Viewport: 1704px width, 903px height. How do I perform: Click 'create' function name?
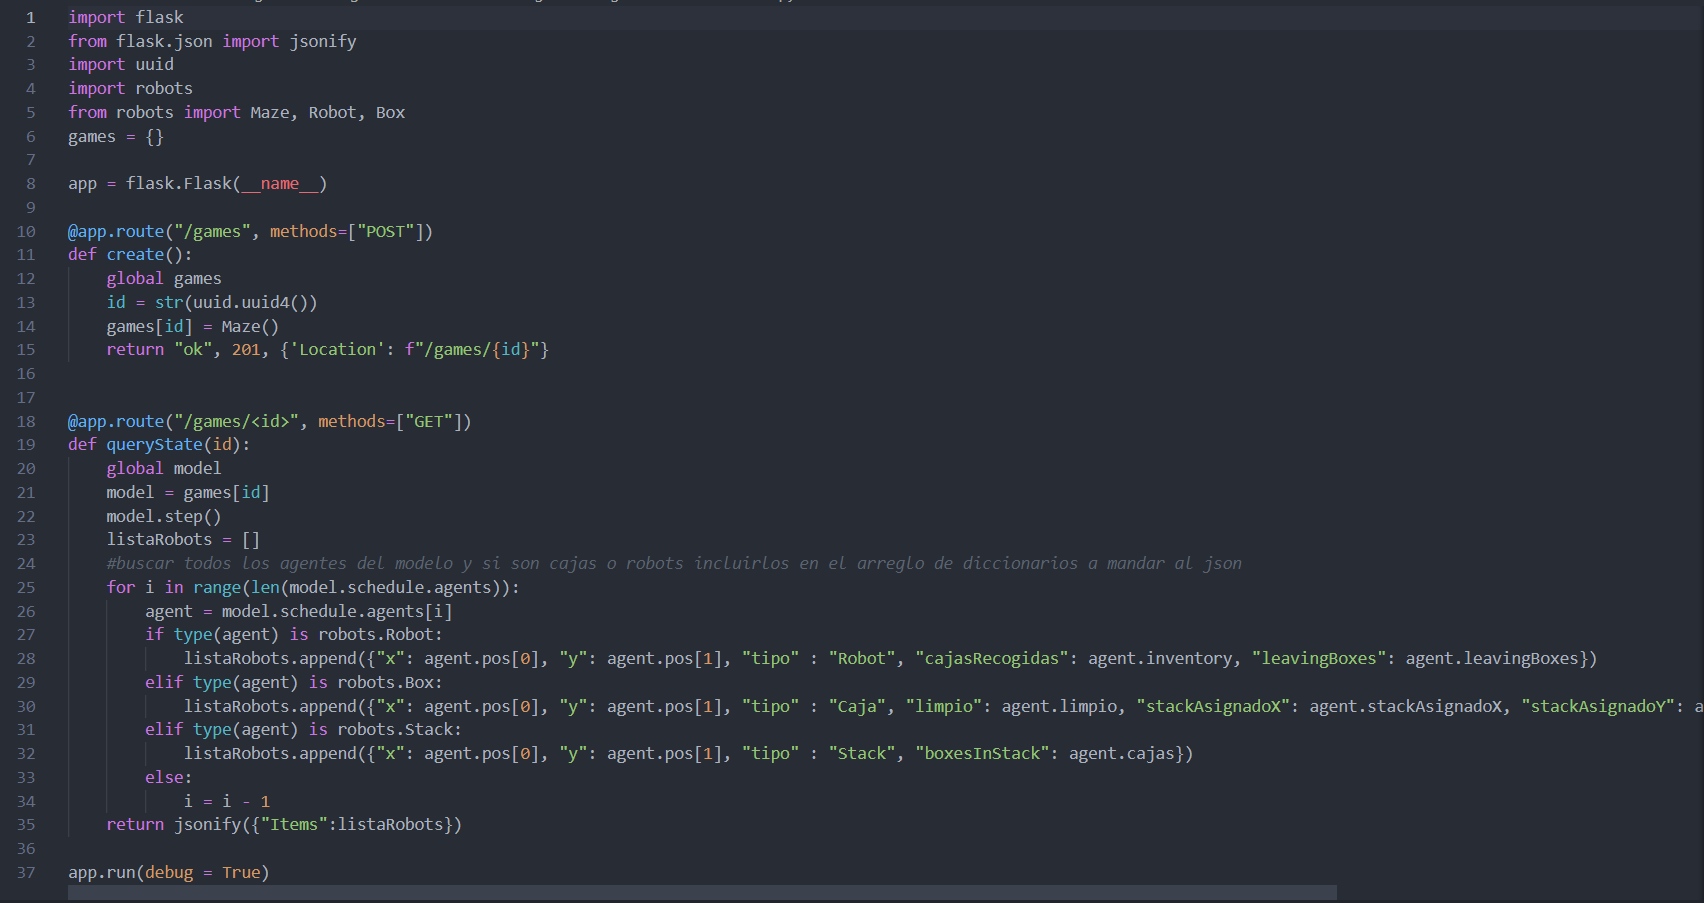click(x=135, y=254)
